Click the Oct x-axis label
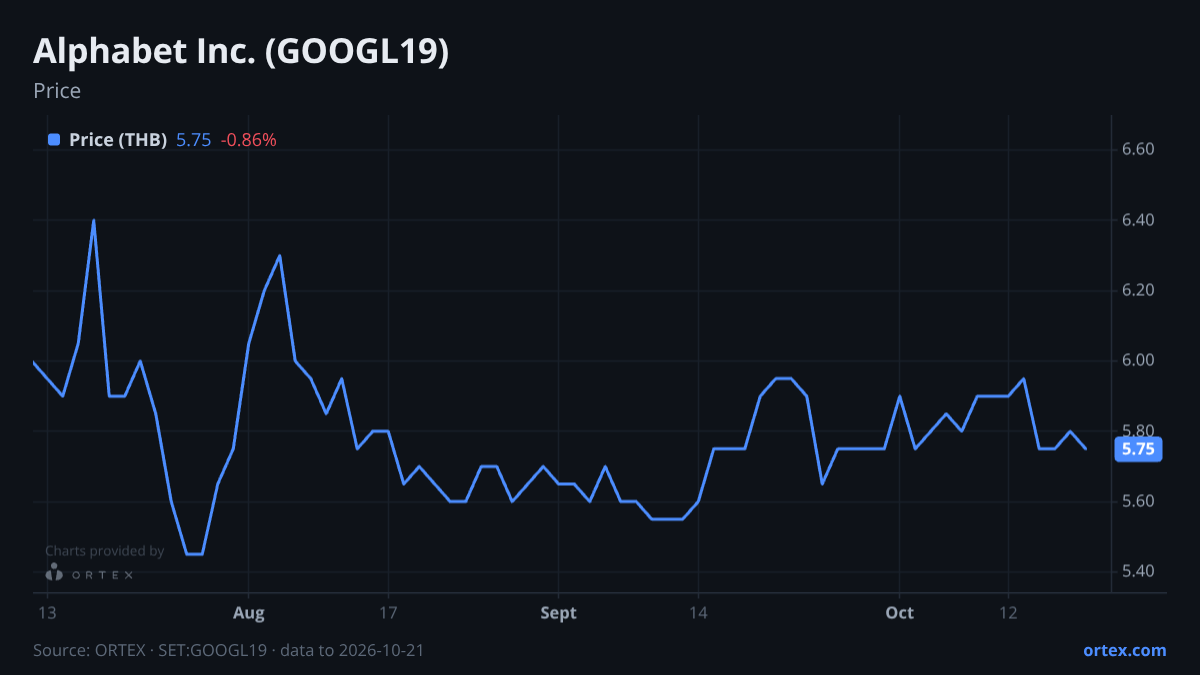 pyautogui.click(x=900, y=613)
